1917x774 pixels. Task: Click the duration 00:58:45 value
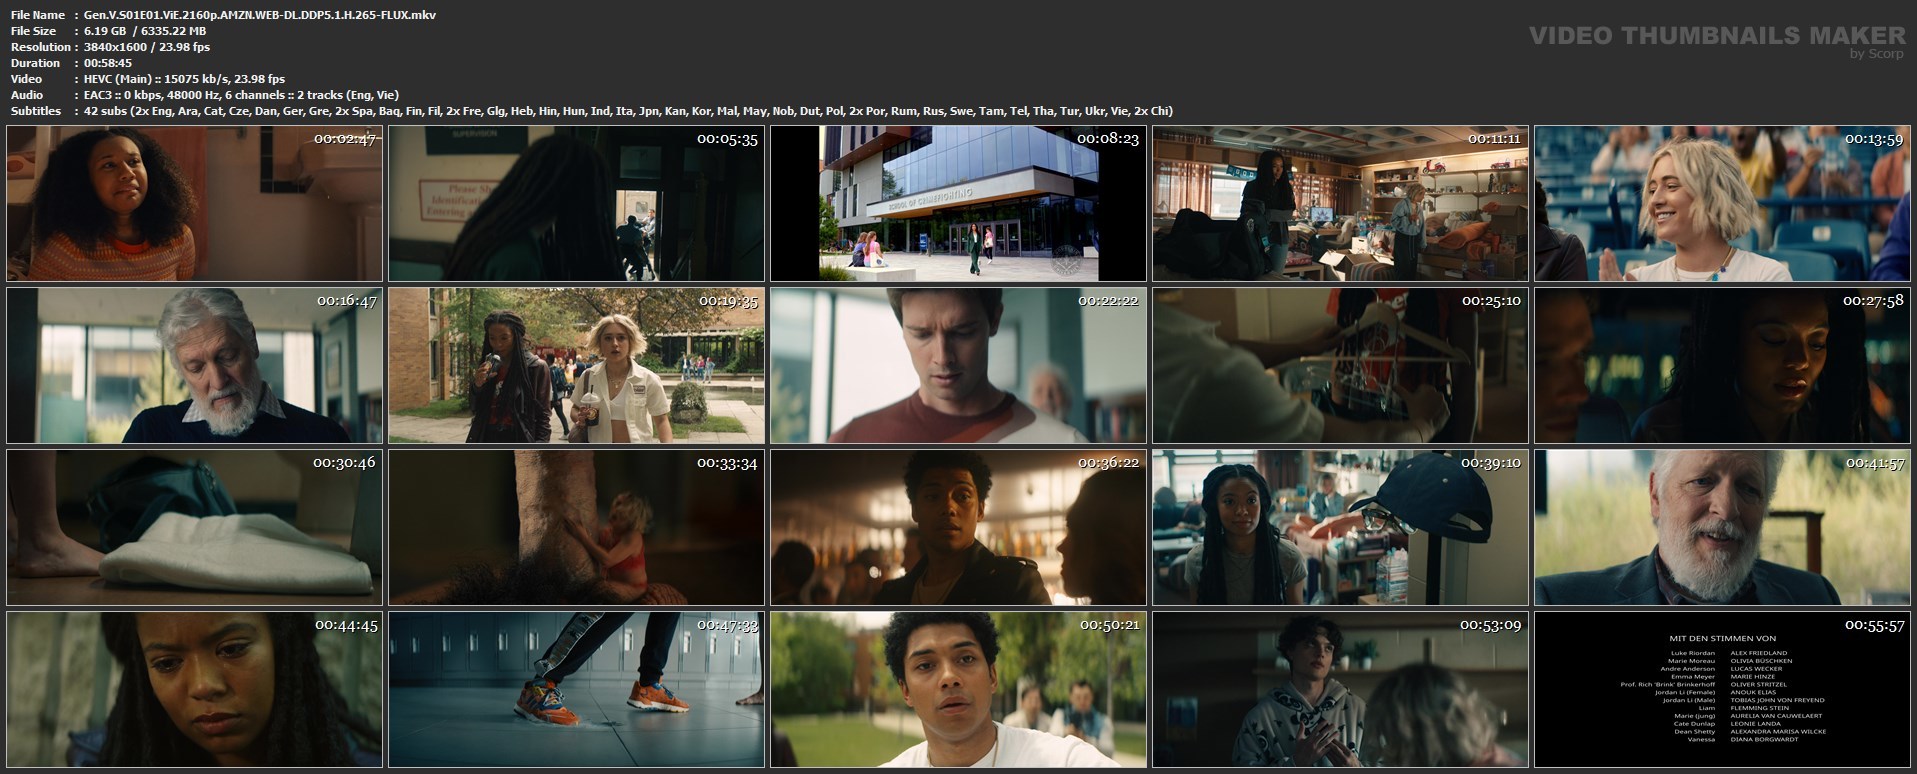click(108, 63)
